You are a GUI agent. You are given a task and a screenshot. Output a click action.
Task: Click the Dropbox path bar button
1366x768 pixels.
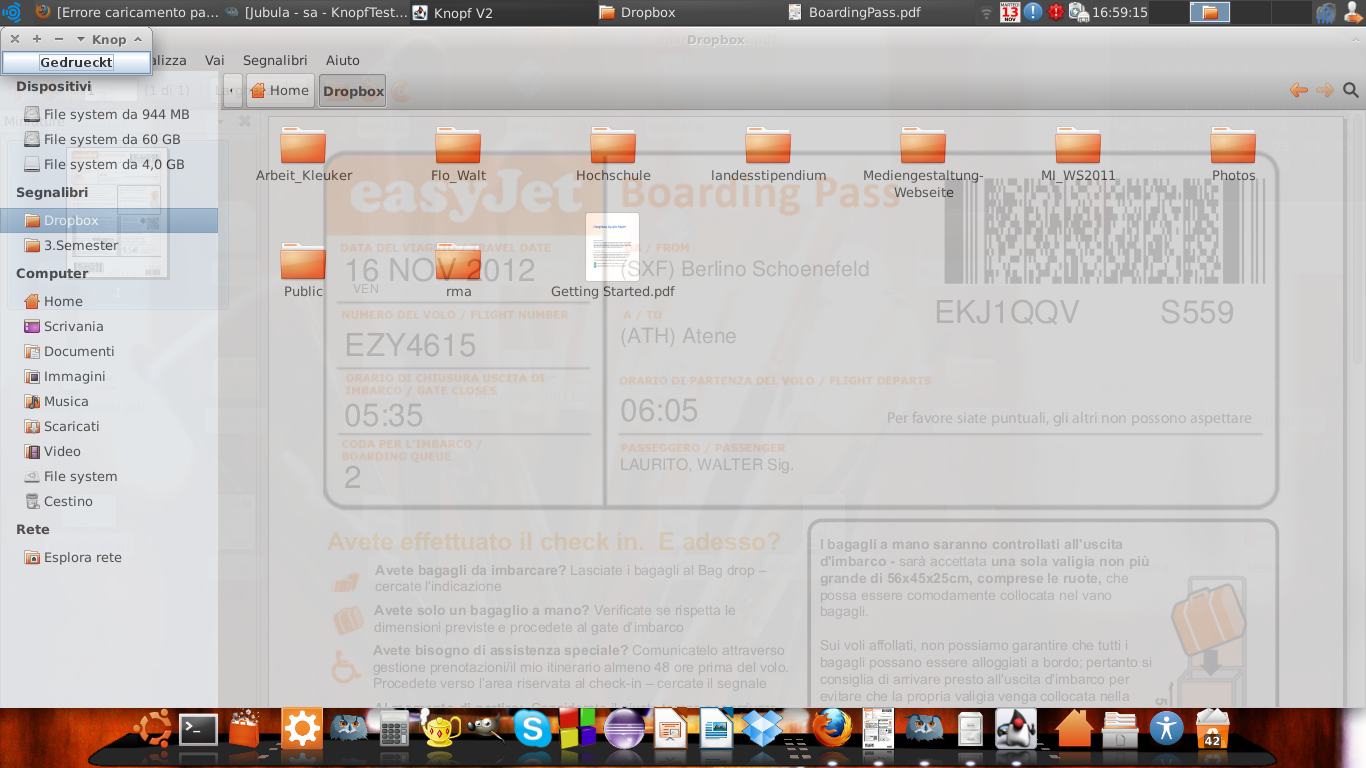[x=353, y=90]
